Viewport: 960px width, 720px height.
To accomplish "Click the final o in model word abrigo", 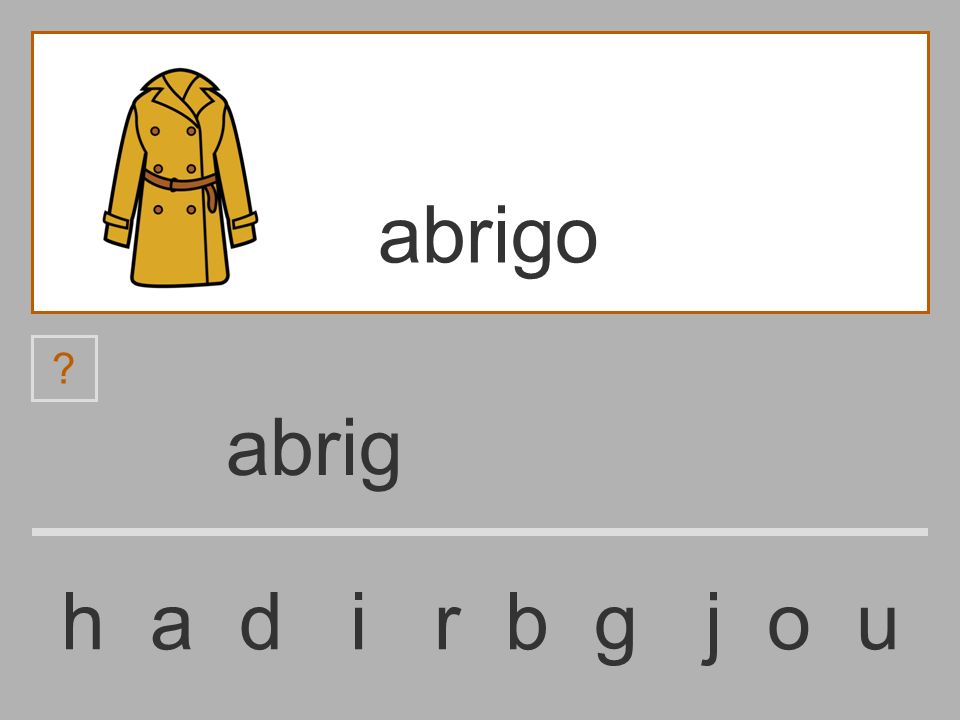I will click(575, 241).
